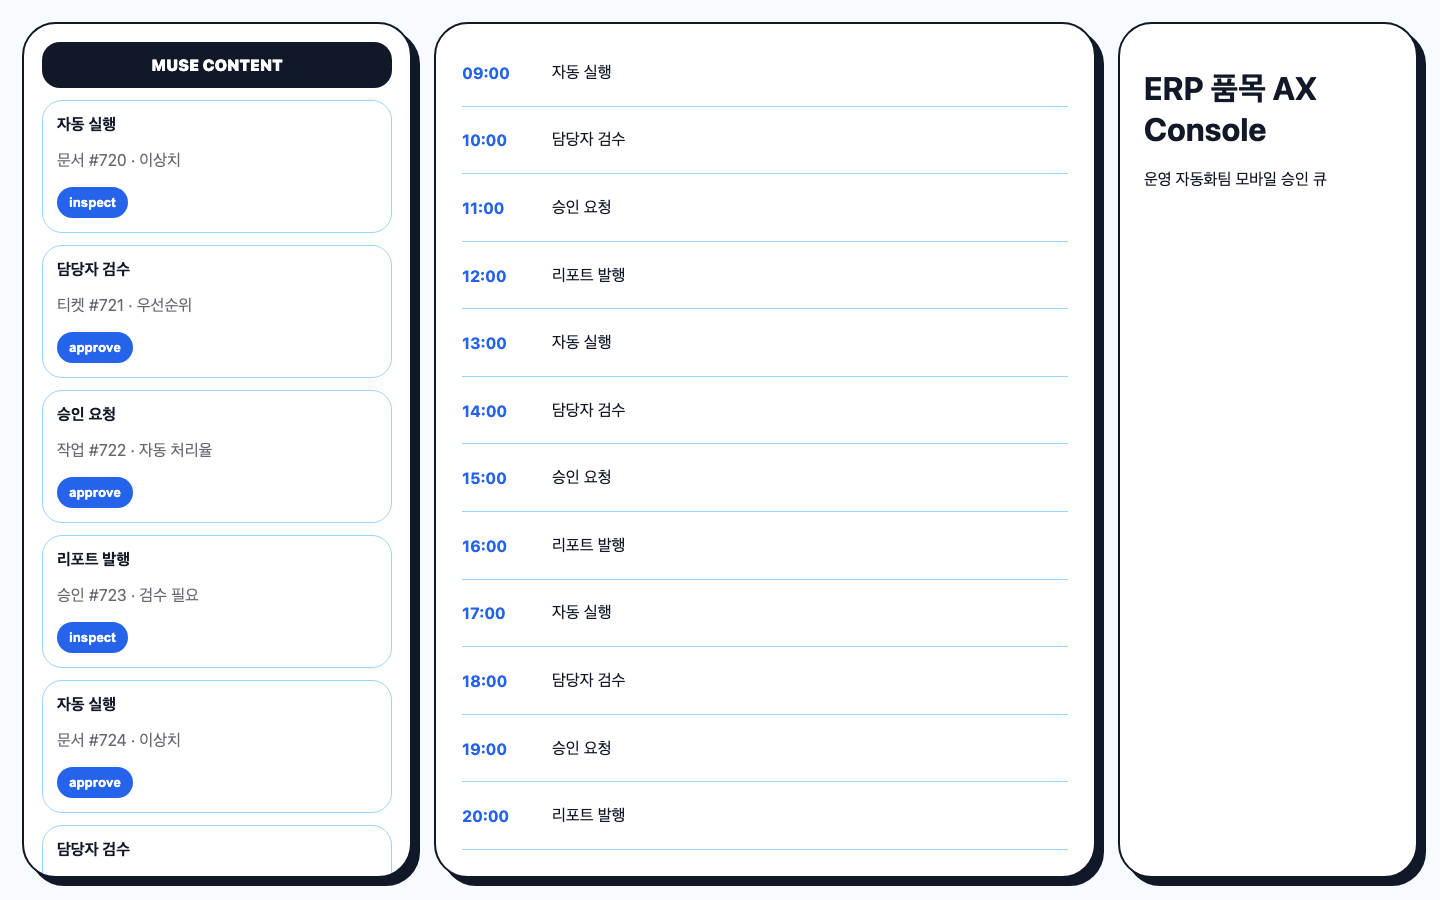Open the 20:00 리포트 발행 schedule row
Image resolution: width=1440 pixels, height=900 pixels.
click(x=765, y=816)
